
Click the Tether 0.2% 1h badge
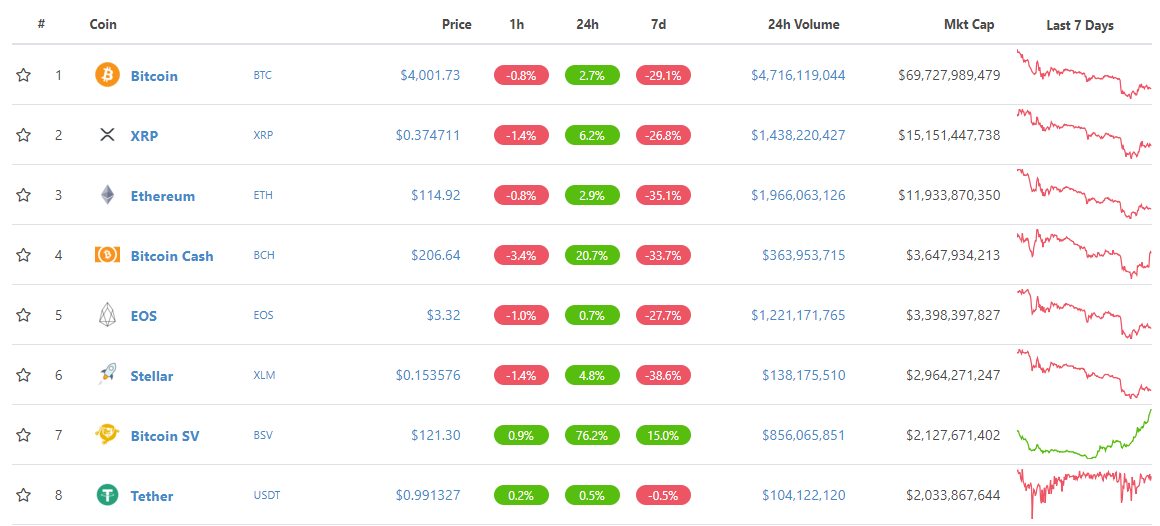(x=521, y=495)
